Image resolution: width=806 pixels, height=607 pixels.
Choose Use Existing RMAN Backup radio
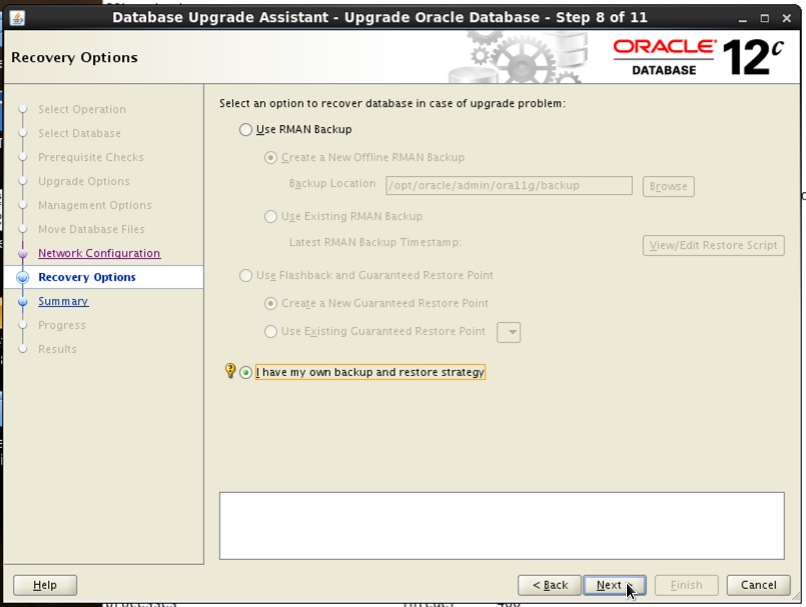point(270,216)
